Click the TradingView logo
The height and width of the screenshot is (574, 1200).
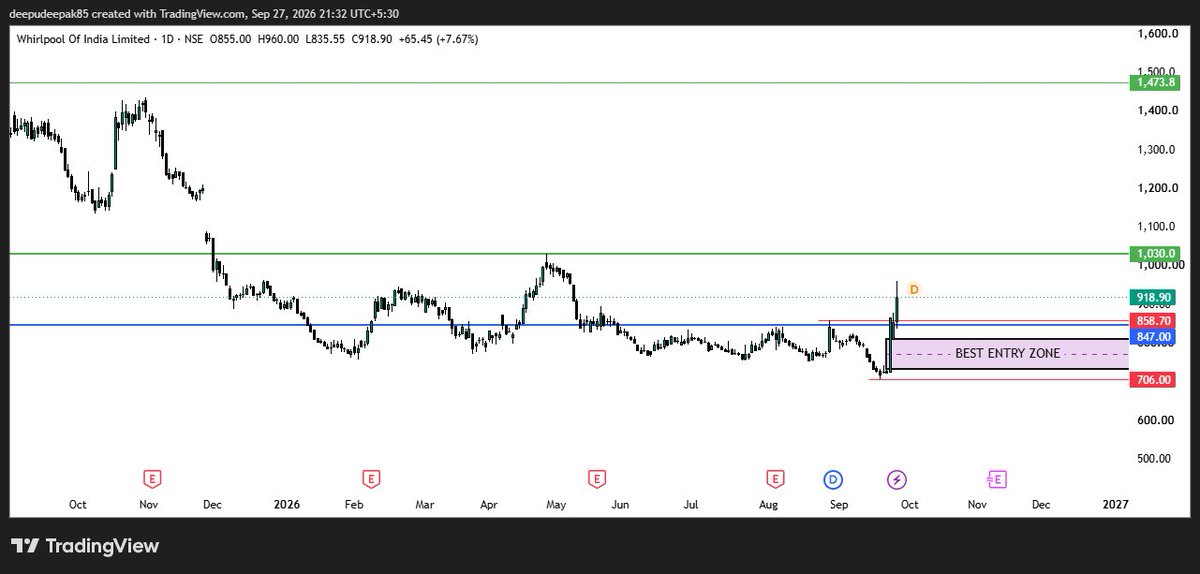(85, 546)
